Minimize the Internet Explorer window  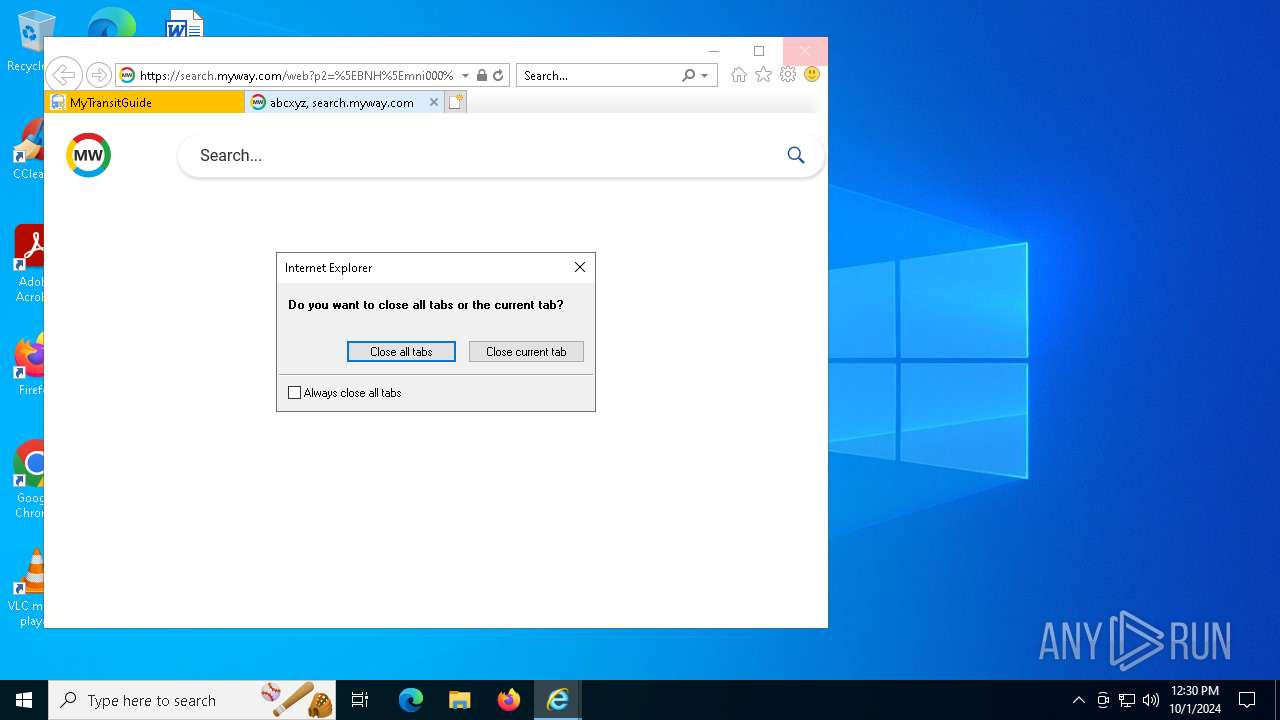(x=714, y=51)
